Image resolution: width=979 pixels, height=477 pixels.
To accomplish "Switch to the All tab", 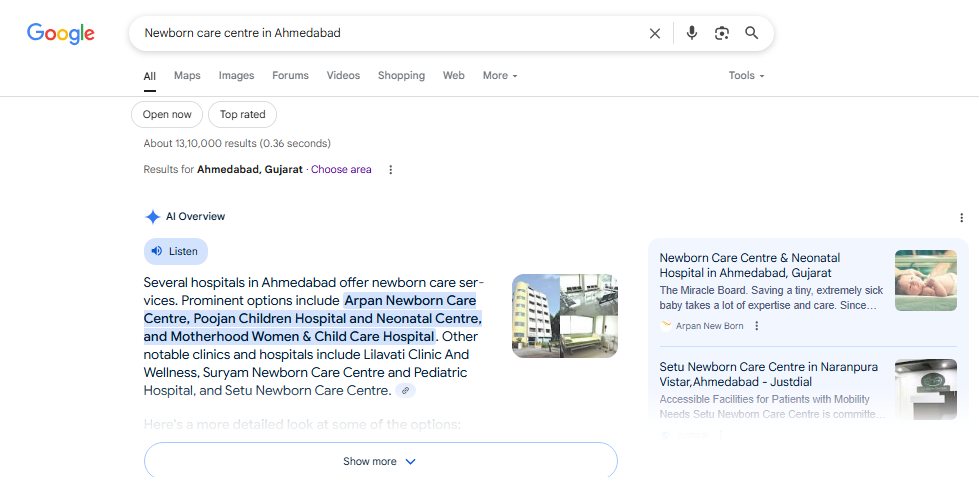I will click(x=149, y=76).
